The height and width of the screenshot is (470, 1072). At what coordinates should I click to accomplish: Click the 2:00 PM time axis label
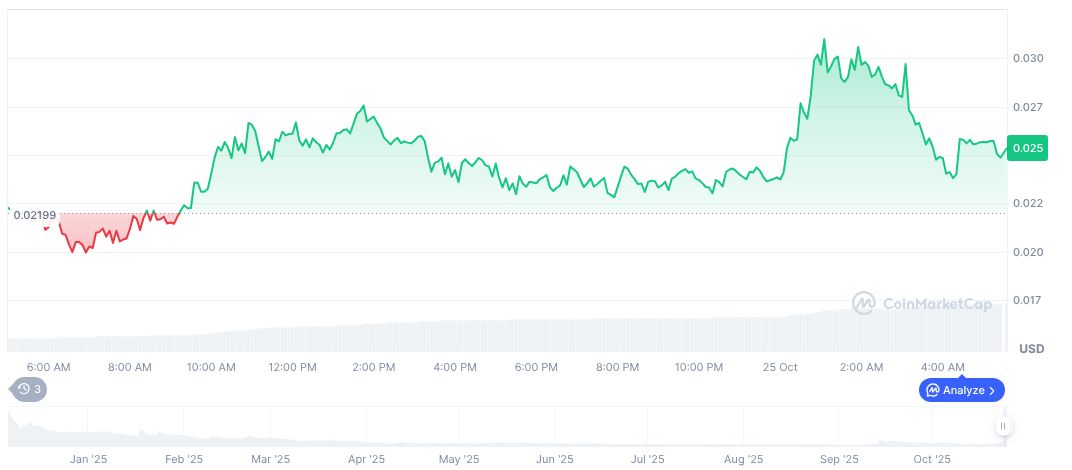374,367
